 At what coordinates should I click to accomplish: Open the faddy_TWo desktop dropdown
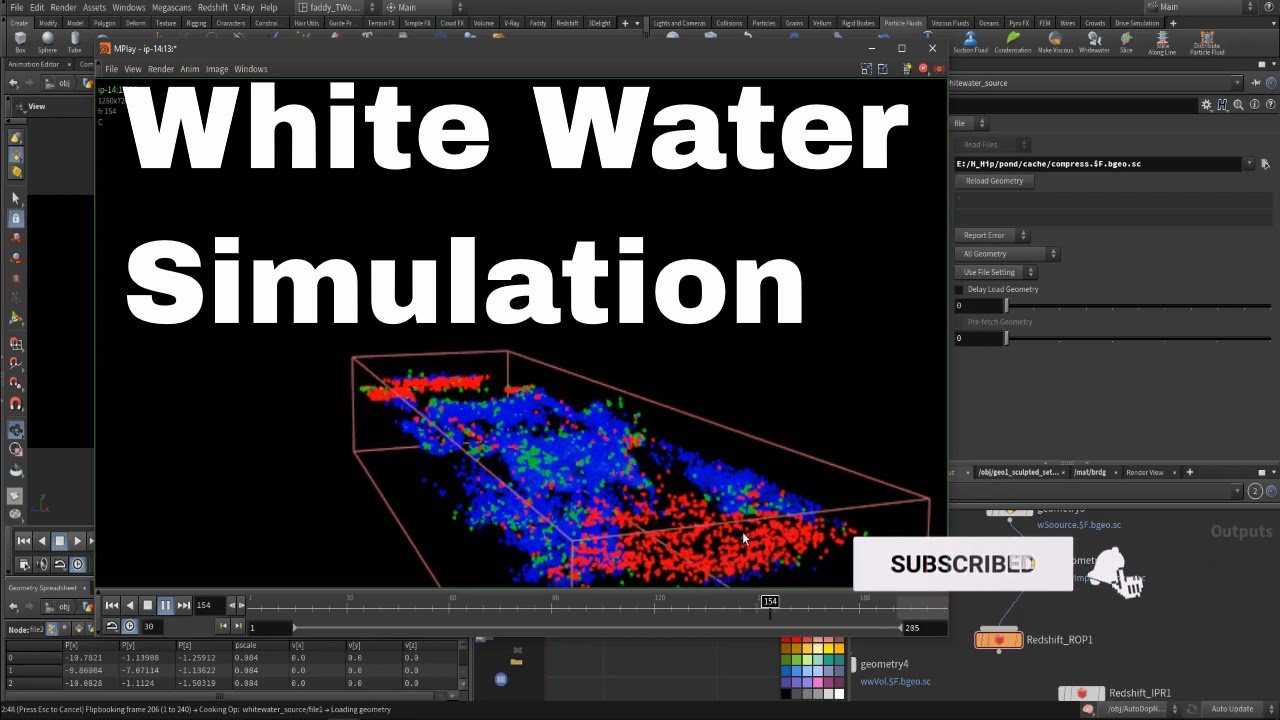(x=336, y=7)
